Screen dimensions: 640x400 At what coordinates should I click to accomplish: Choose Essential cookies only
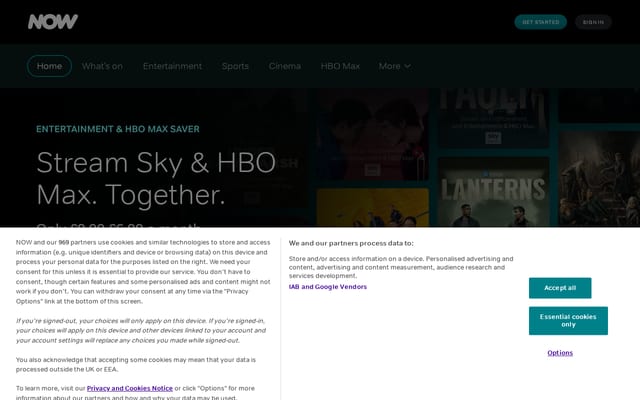568,321
